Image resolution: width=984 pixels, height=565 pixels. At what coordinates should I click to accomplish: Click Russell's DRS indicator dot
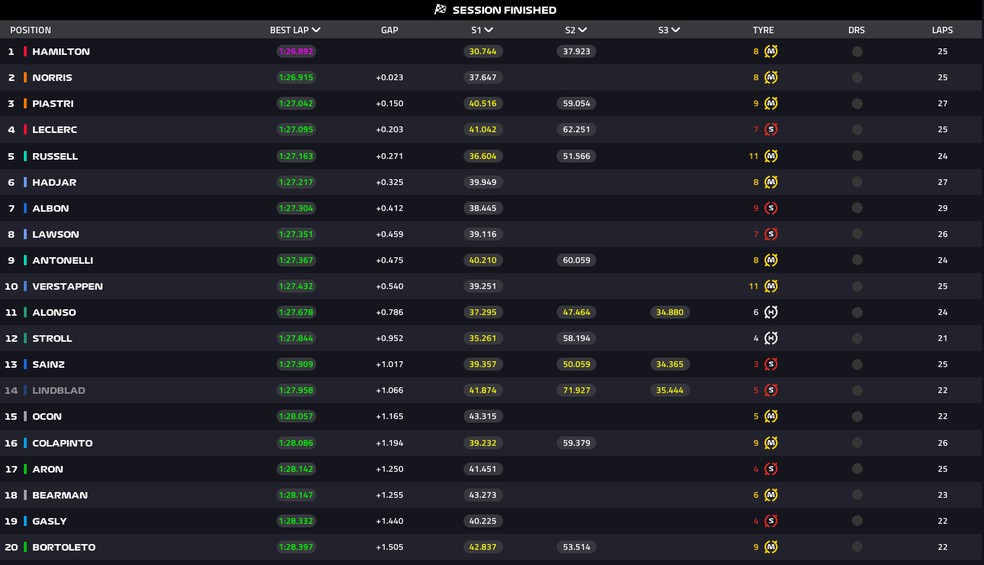[x=857, y=156]
